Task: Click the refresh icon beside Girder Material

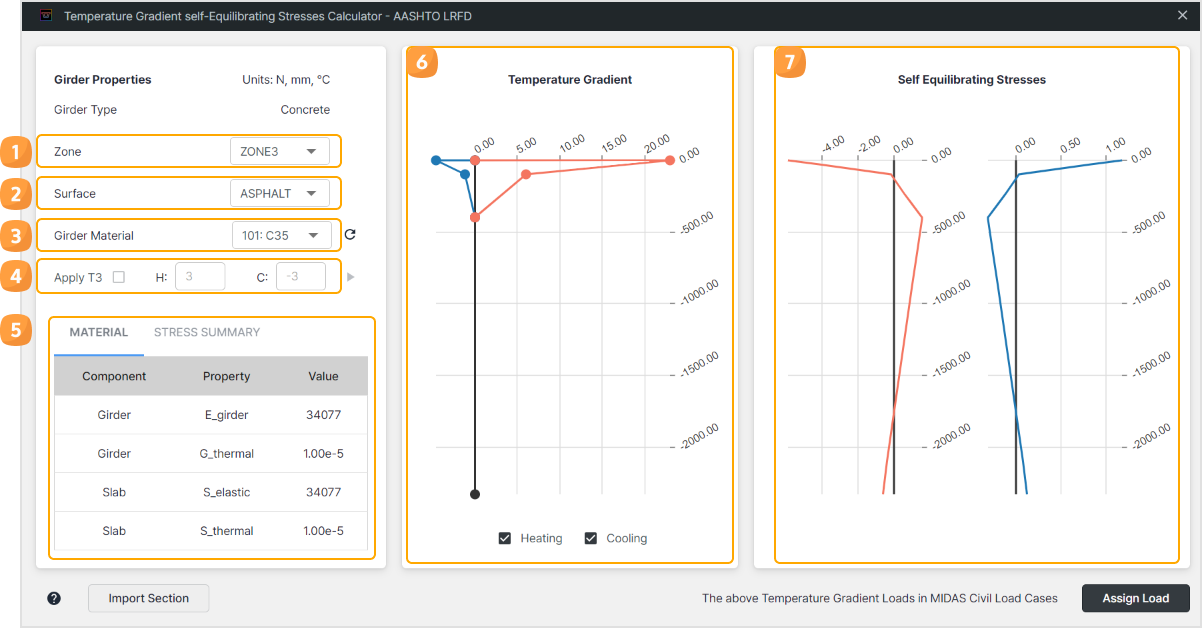Action: click(351, 234)
